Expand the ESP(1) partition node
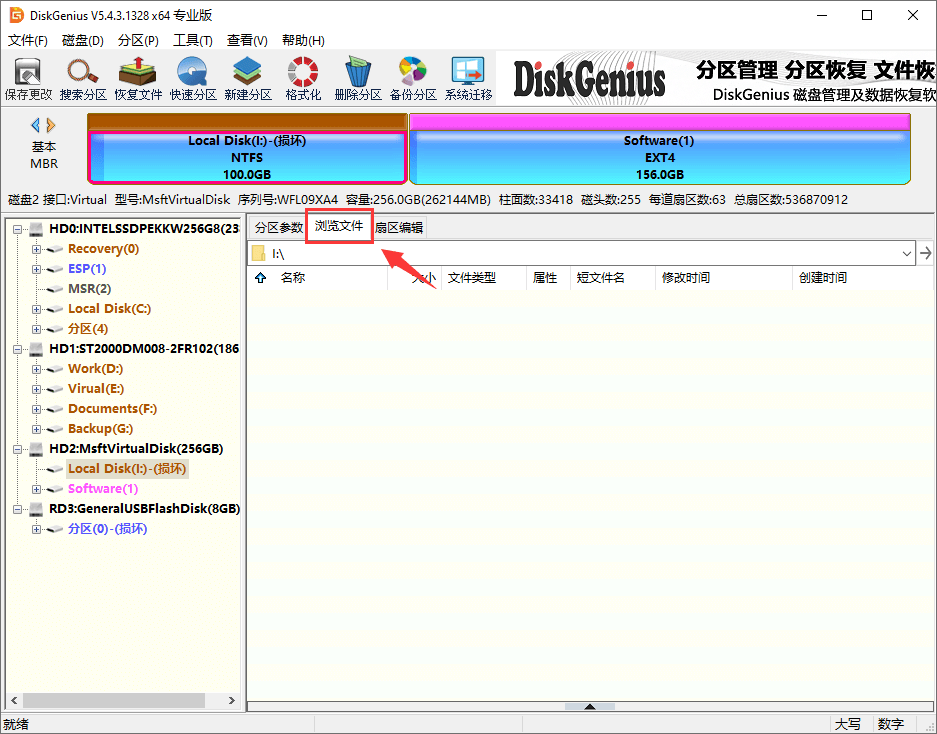Viewport: 937px width, 734px height. (36, 269)
